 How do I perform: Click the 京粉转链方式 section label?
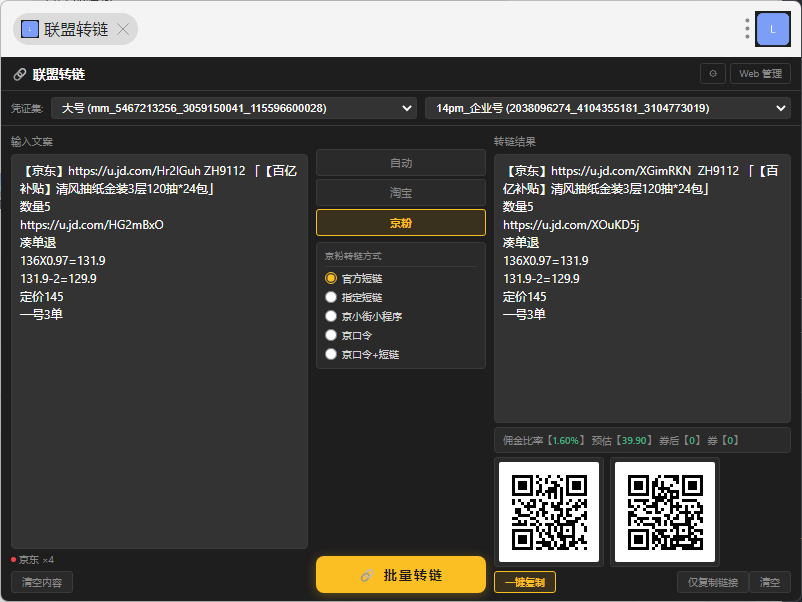coord(353,256)
